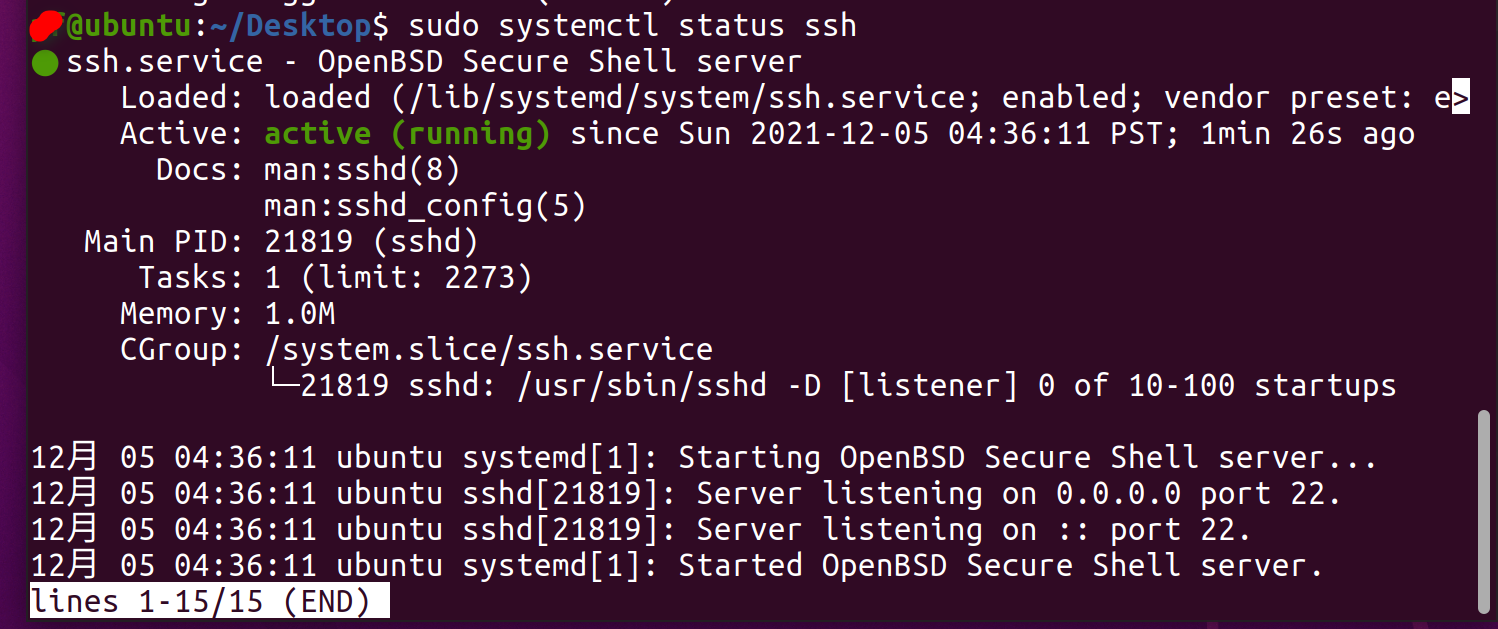Click the ssh.service title line
The height and width of the screenshot is (629, 1498).
(x=433, y=62)
